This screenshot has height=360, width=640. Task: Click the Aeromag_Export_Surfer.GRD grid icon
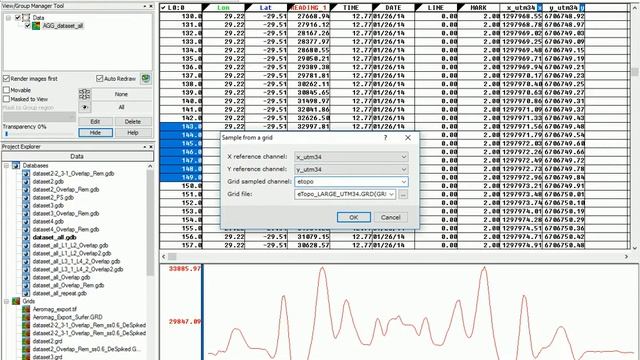26,317
